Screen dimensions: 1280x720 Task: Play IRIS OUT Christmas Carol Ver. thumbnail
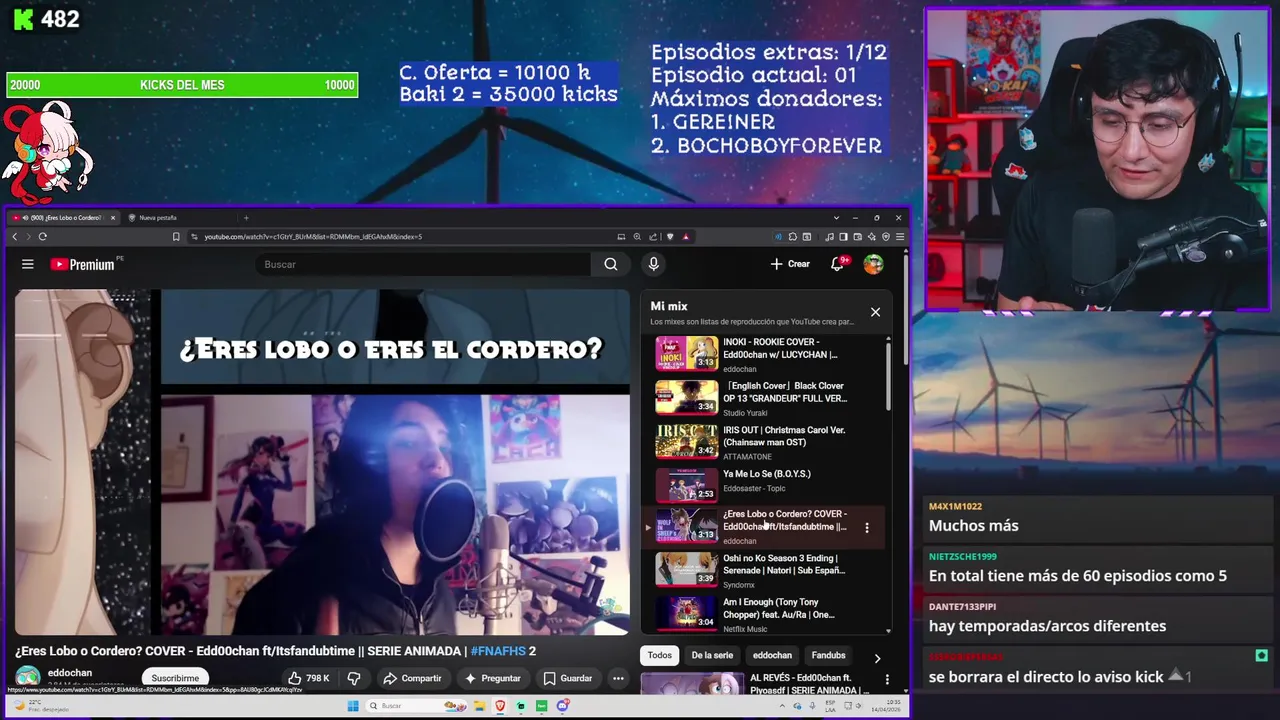tap(687, 441)
